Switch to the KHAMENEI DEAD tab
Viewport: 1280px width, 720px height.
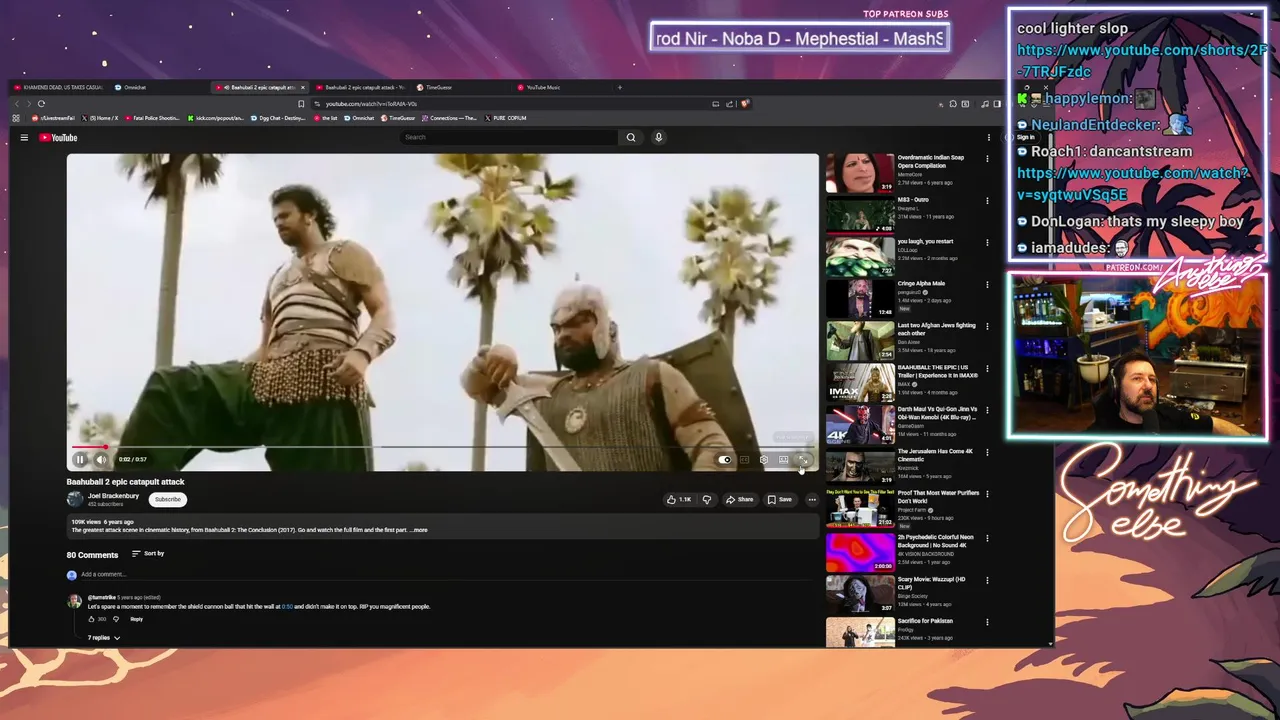pyautogui.click(x=60, y=87)
